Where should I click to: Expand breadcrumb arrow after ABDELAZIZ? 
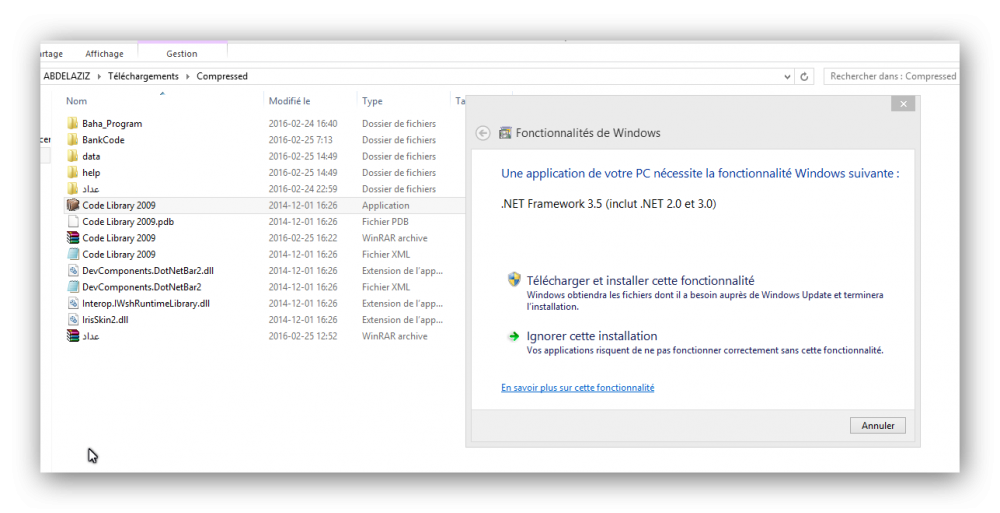[99, 77]
